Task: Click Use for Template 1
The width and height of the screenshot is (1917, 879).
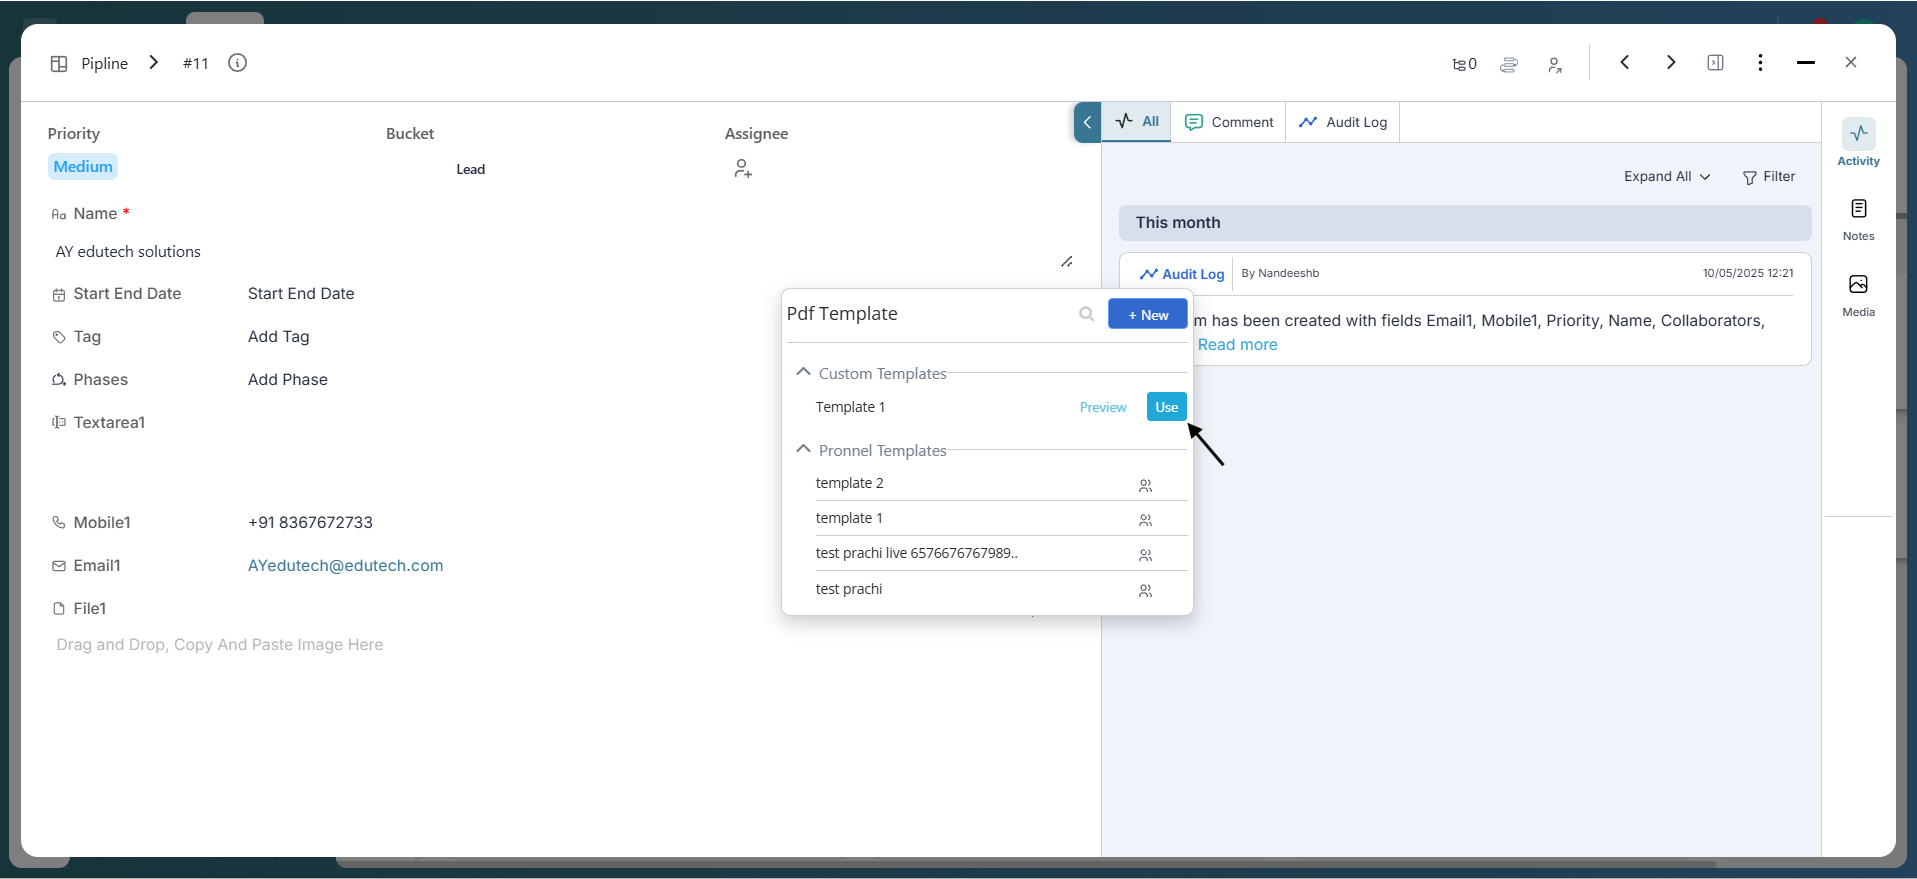Action: point(1166,407)
